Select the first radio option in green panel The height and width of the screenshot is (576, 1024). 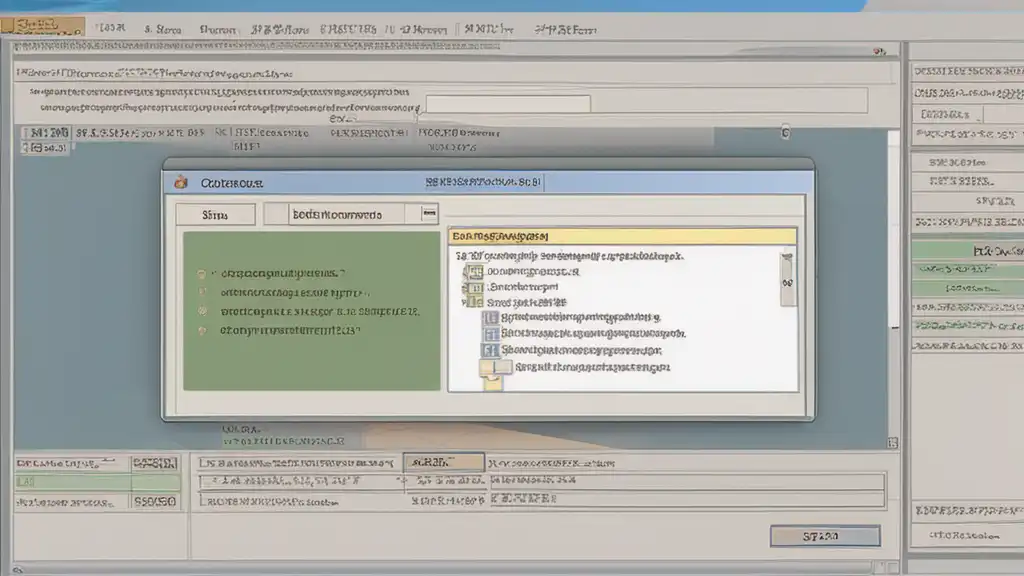[202, 274]
